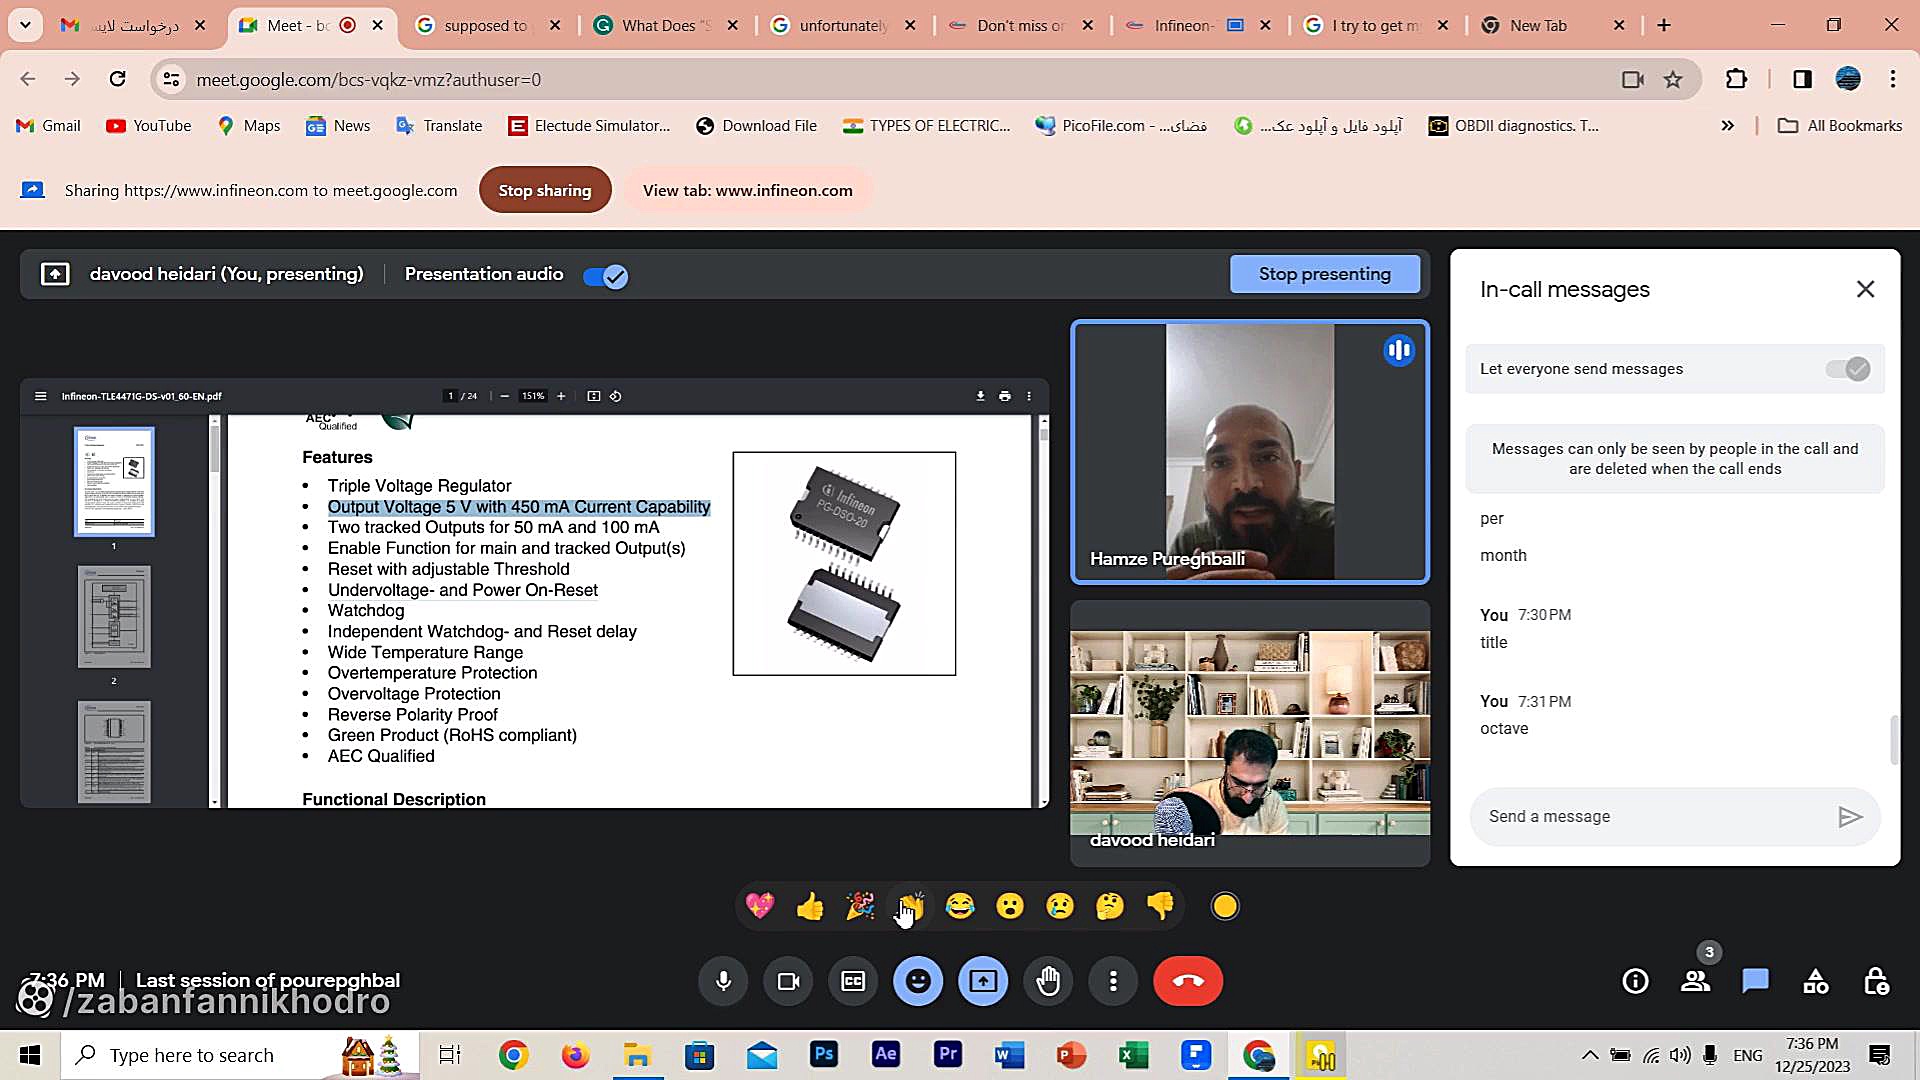Click the send message arrow icon

[x=1850, y=817]
